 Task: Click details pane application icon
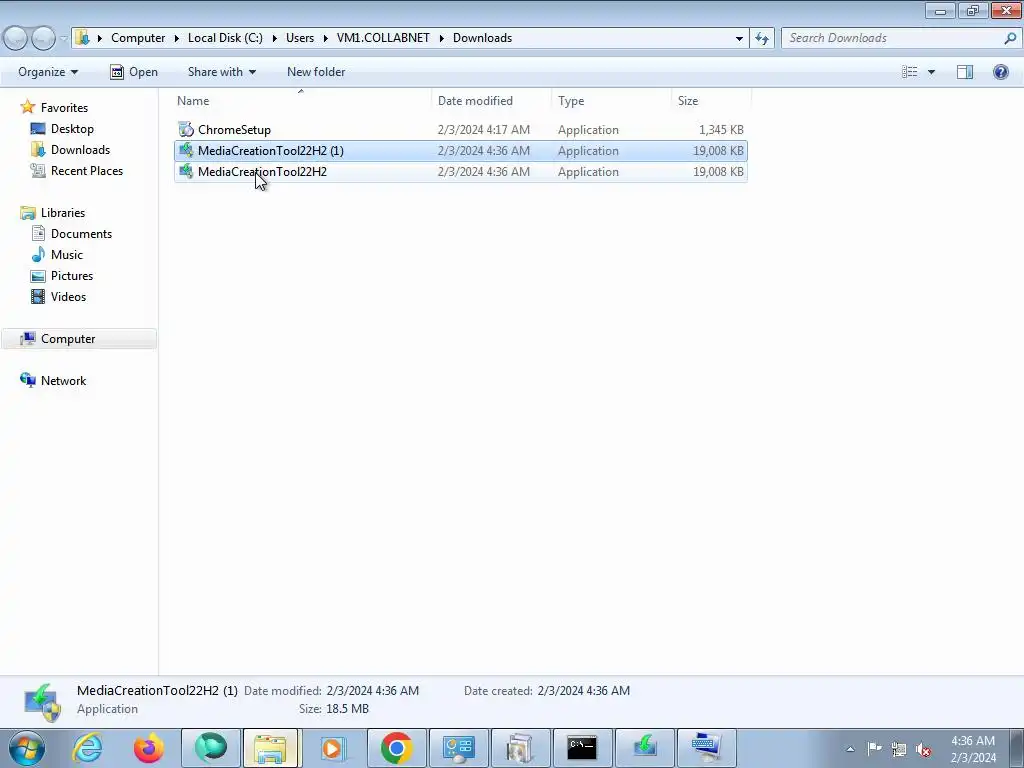pyautogui.click(x=43, y=702)
